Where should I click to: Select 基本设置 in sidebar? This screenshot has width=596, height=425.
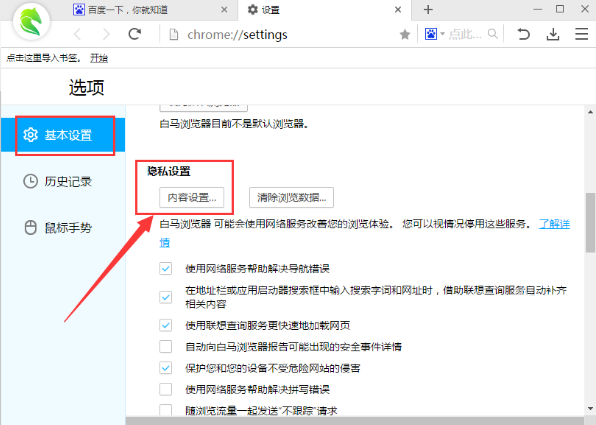click(x=63, y=135)
